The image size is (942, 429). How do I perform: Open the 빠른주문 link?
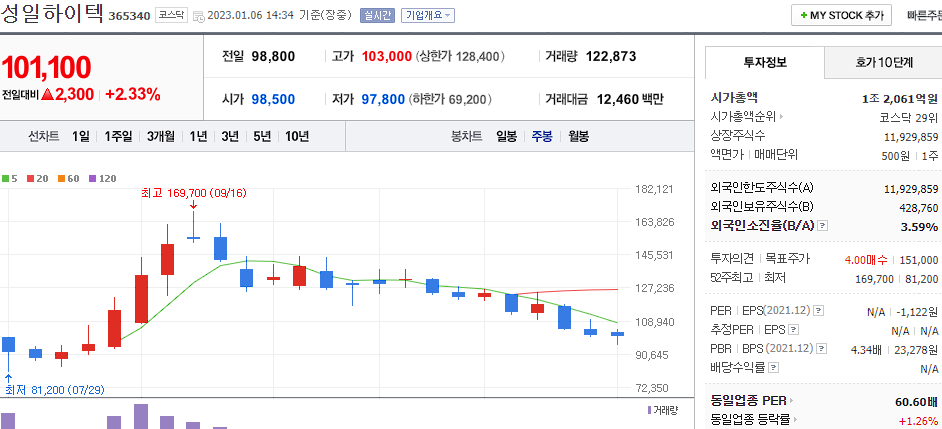[924, 16]
